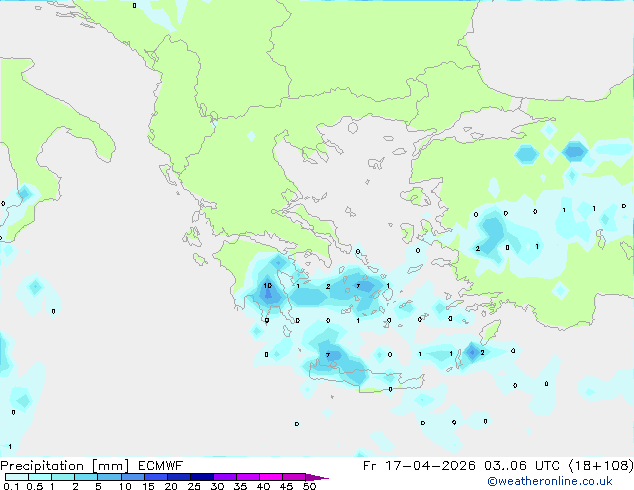The width and height of the screenshot is (634, 490).
Task: Click the 35–40 mm violet swatch
Action: point(247,477)
